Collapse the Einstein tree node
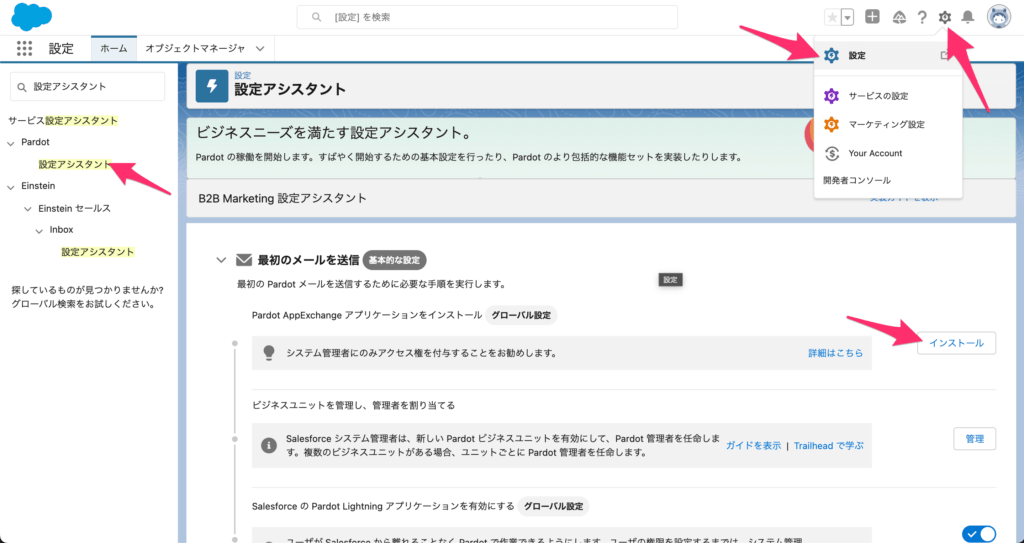 point(10,186)
